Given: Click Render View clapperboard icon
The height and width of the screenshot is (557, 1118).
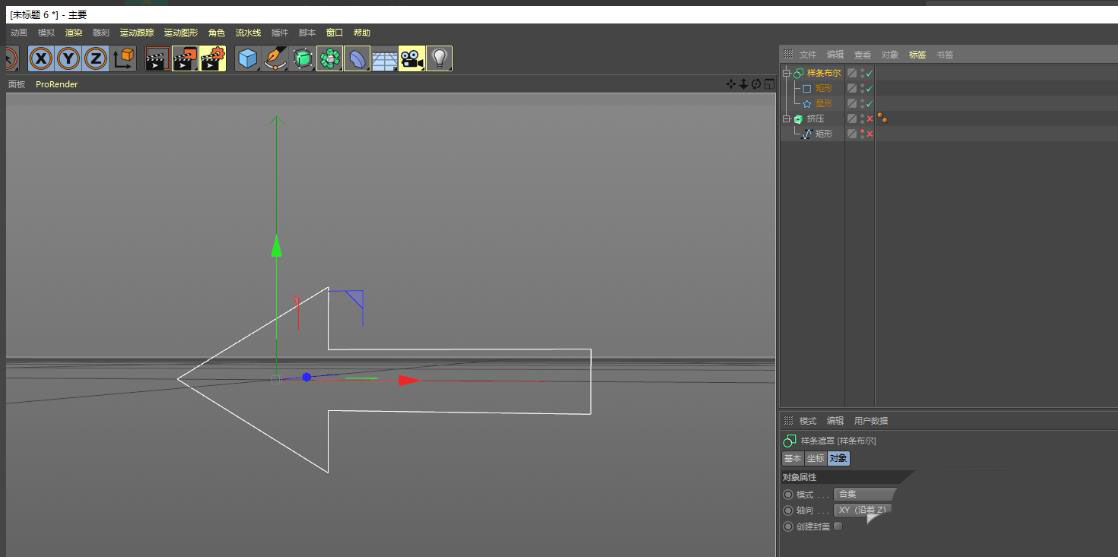Looking at the screenshot, I should click(158, 59).
